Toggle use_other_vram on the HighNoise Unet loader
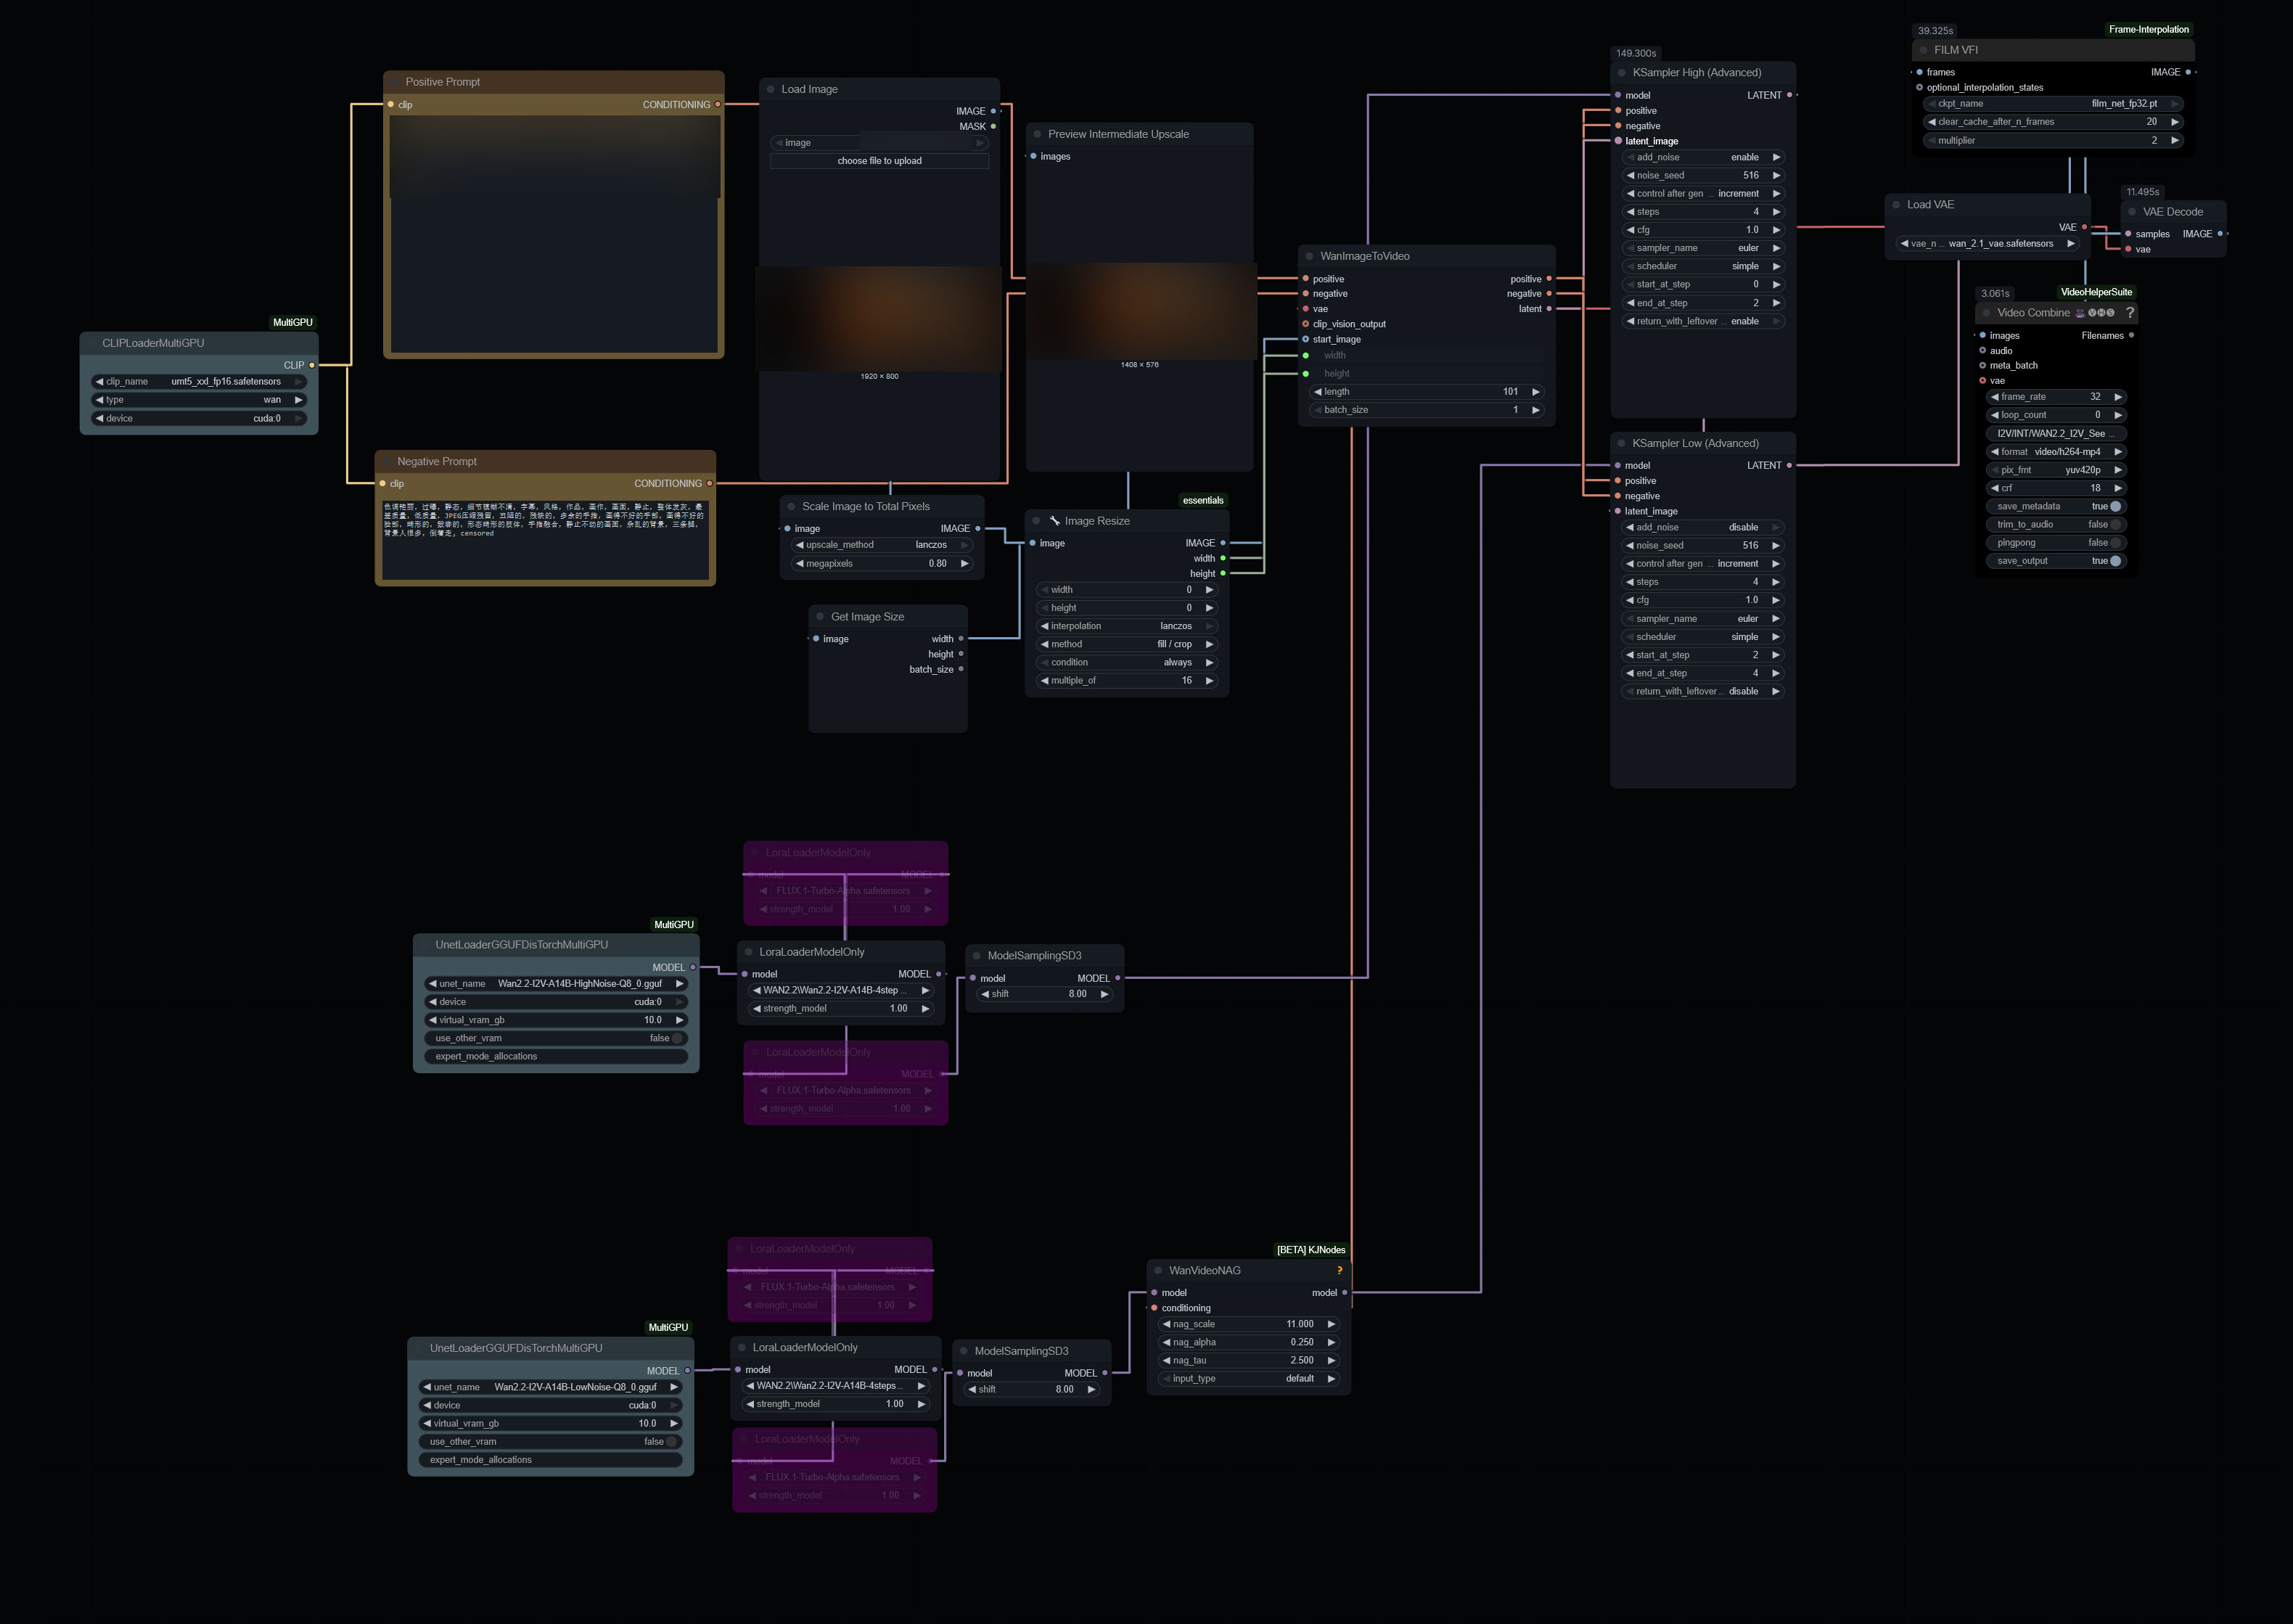The image size is (2293, 1624). 556,1038
